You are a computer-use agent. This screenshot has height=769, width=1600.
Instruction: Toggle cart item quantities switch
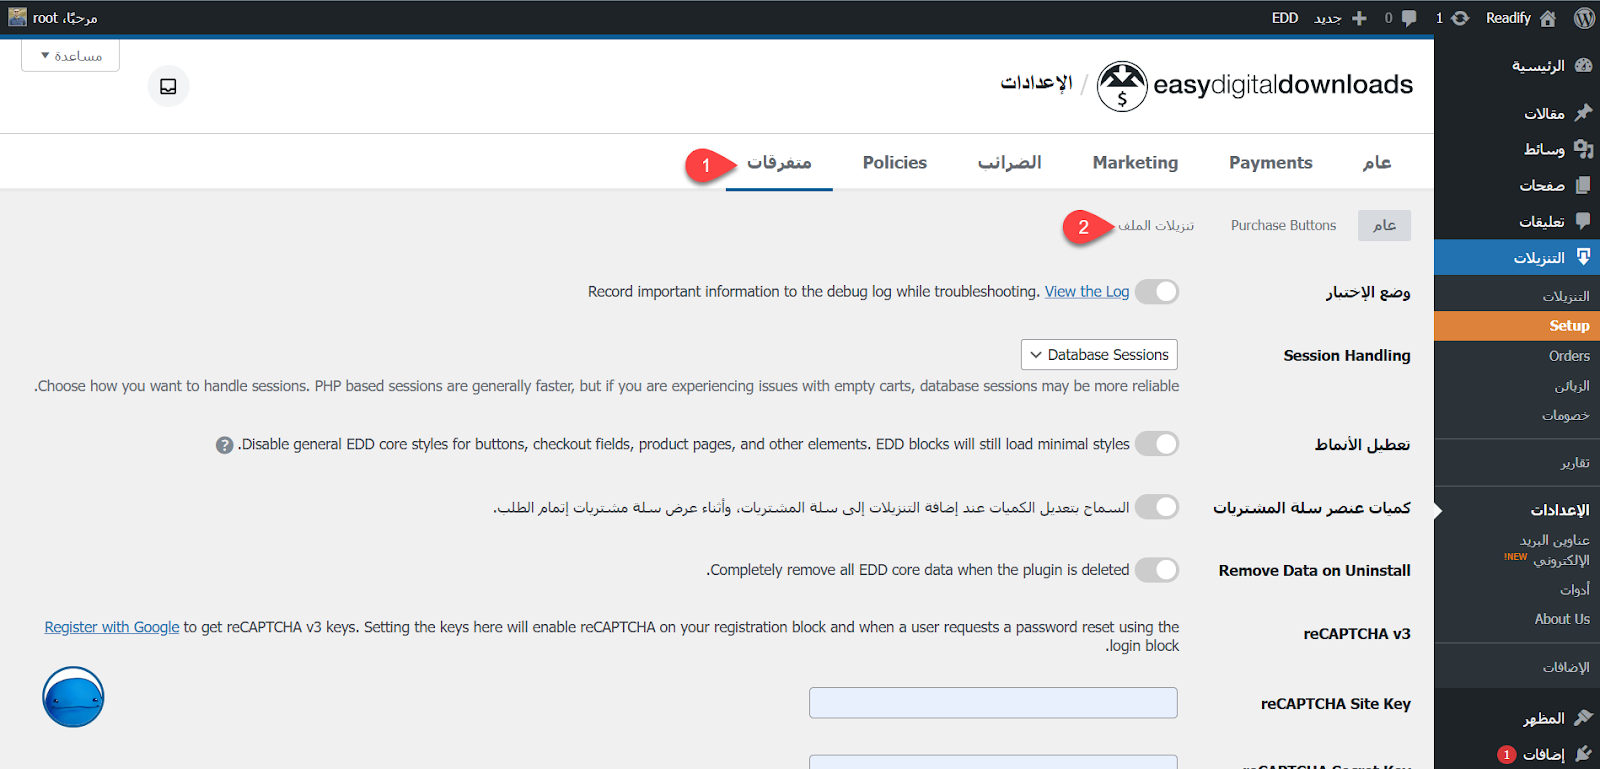1157,507
